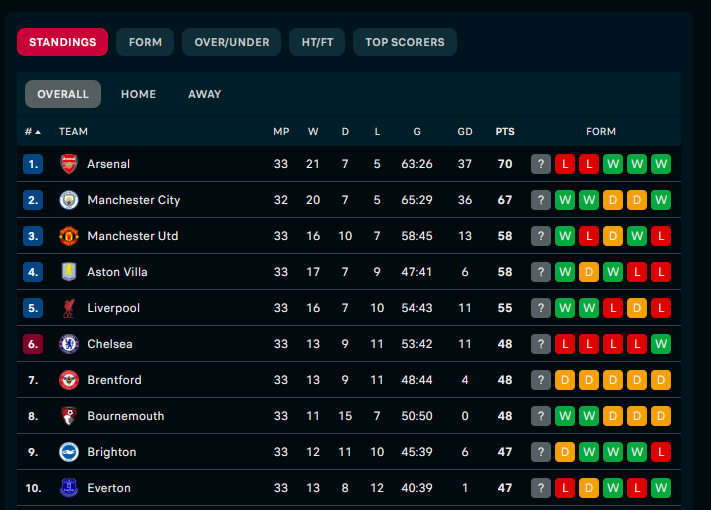The width and height of the screenshot is (711, 510).
Task: Switch to the HOME standings filter
Action: point(138,94)
